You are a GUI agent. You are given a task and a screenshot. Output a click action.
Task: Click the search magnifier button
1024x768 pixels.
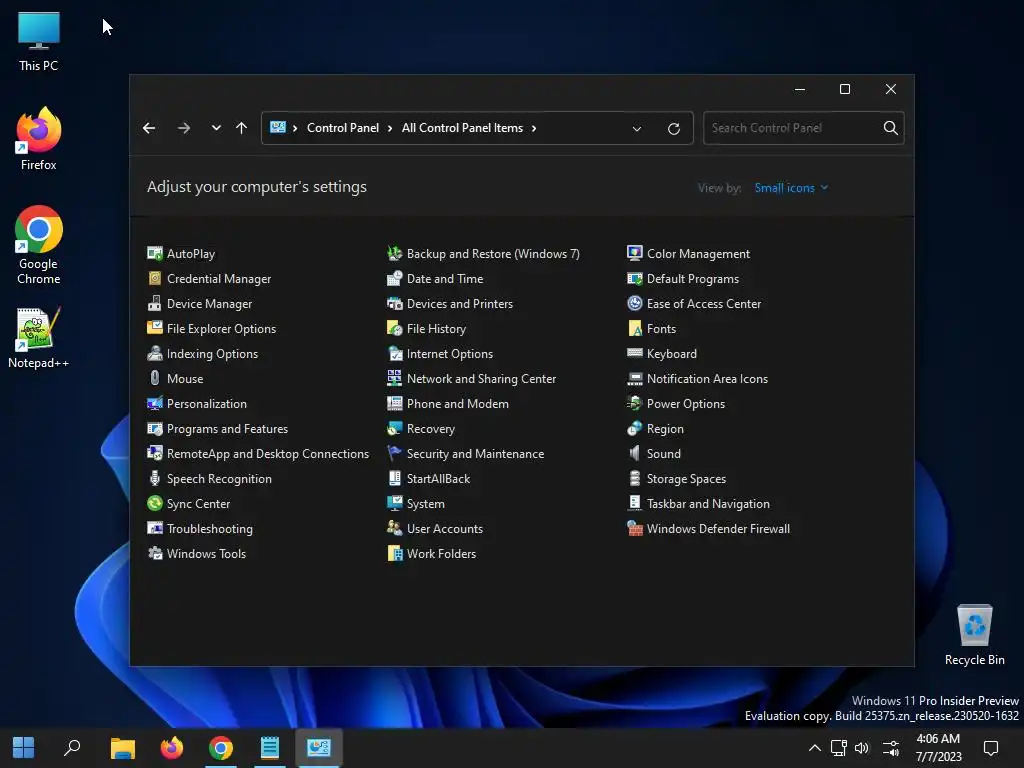(x=891, y=128)
